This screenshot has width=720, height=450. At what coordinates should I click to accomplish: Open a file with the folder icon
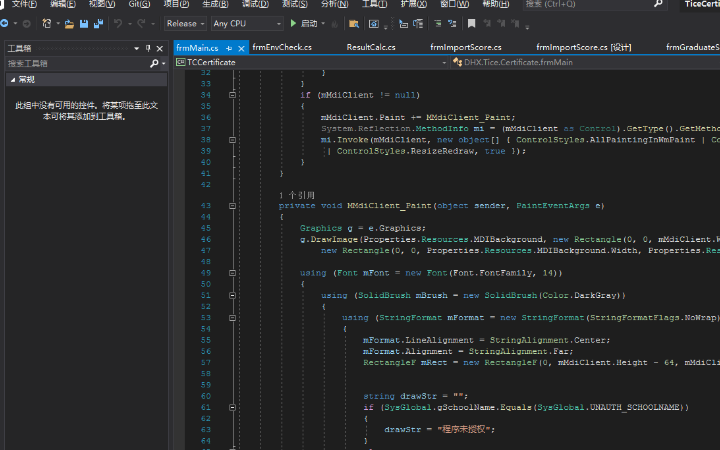(69, 24)
